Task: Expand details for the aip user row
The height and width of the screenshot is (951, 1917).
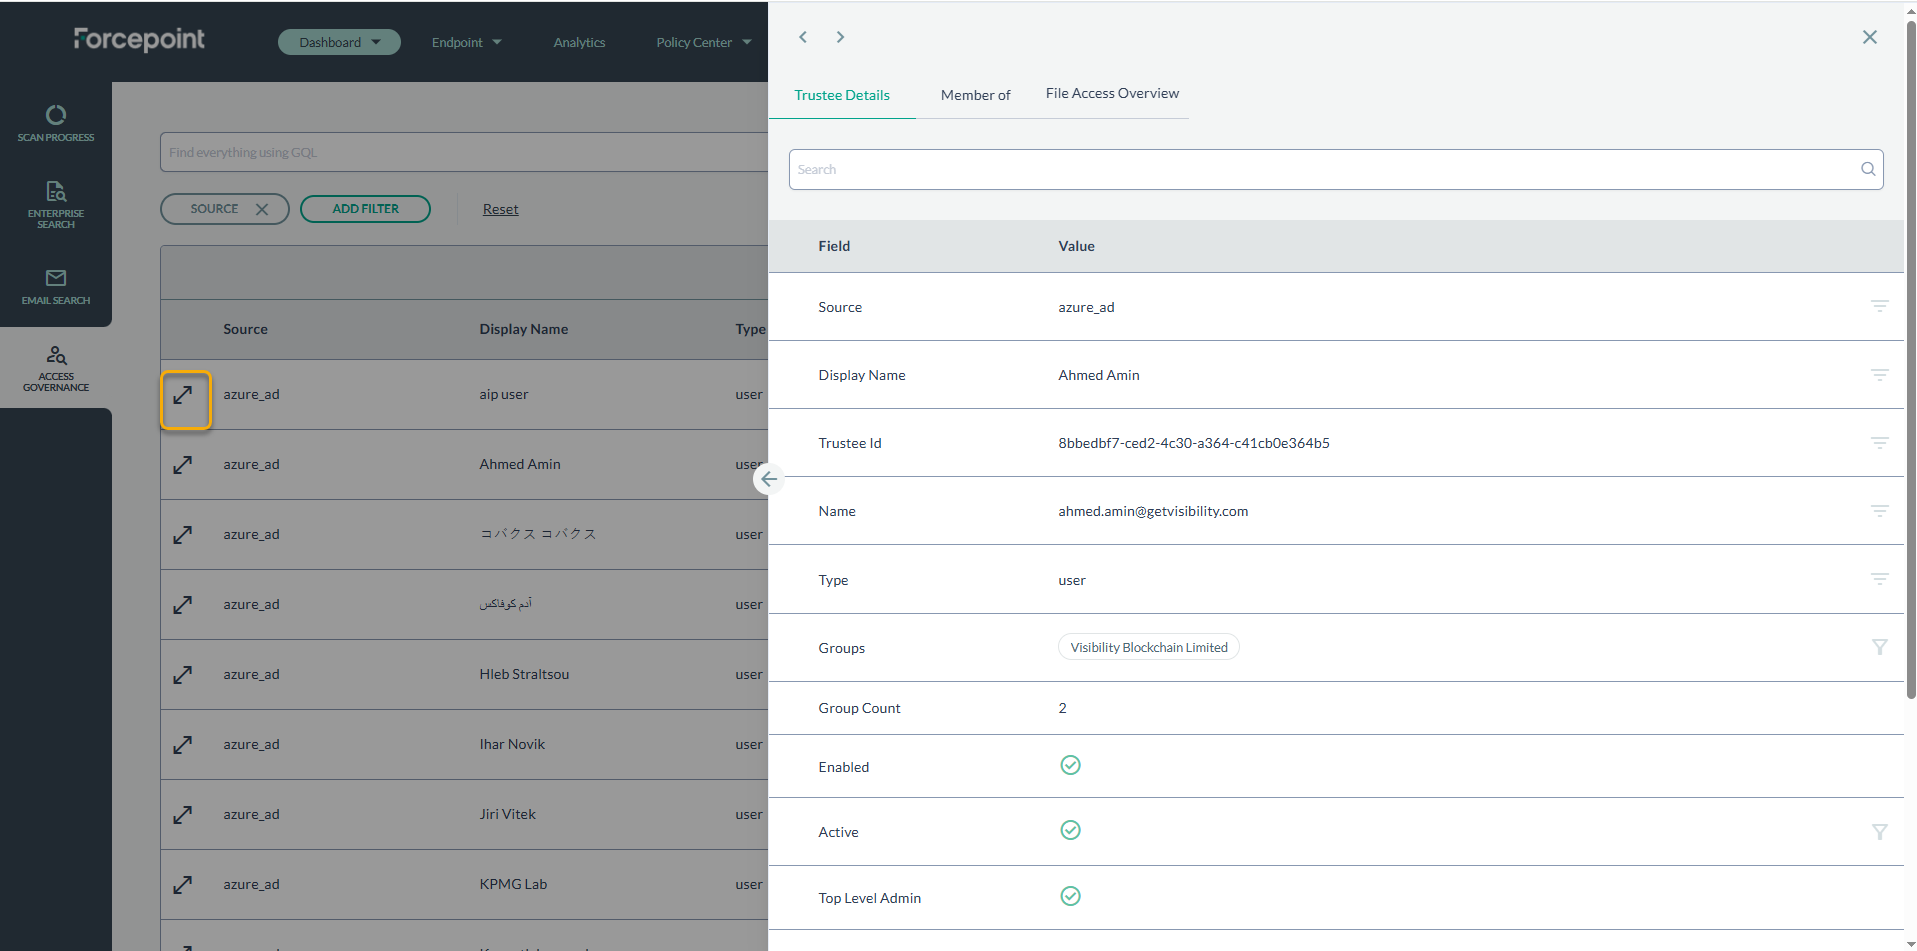Action: [x=183, y=396]
